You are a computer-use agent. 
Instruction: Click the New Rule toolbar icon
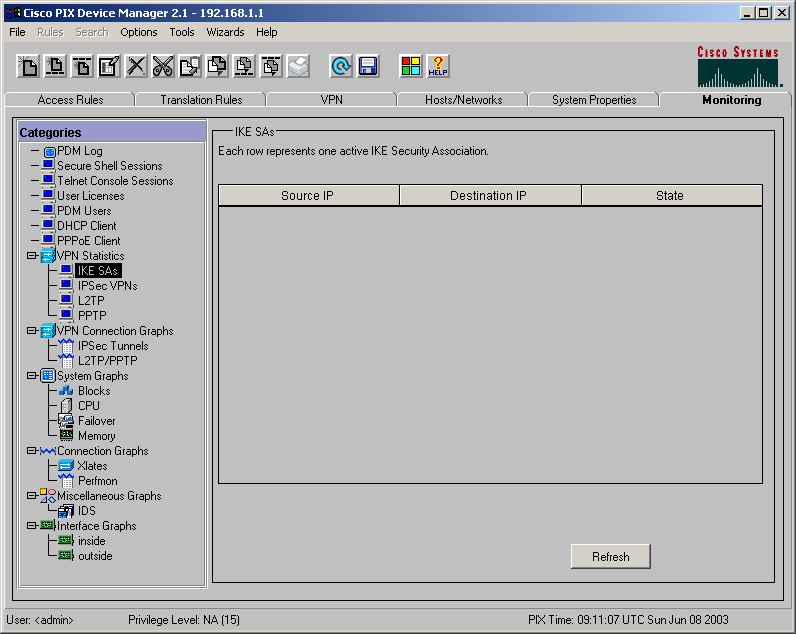tap(28, 66)
